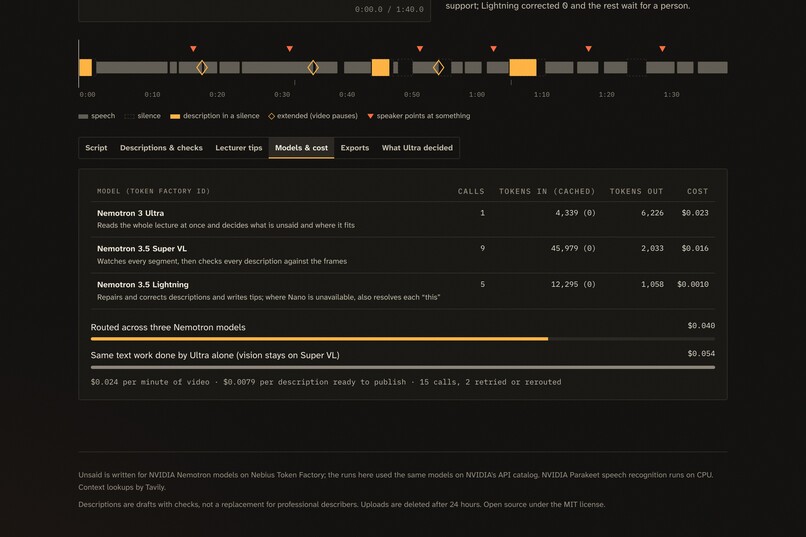Click the tokens-out value 6,226
The image size is (806, 537).
coord(652,213)
